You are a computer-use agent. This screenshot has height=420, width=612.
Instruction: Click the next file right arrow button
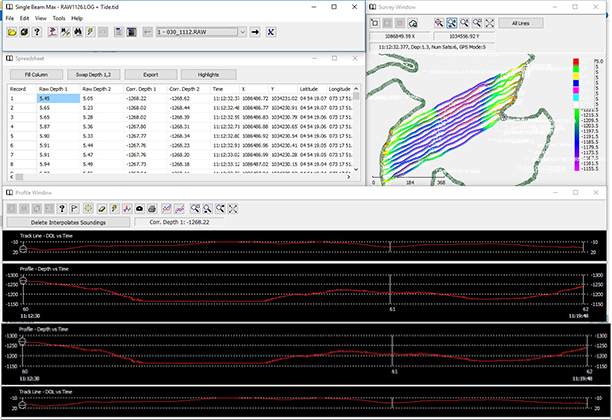click(x=255, y=32)
